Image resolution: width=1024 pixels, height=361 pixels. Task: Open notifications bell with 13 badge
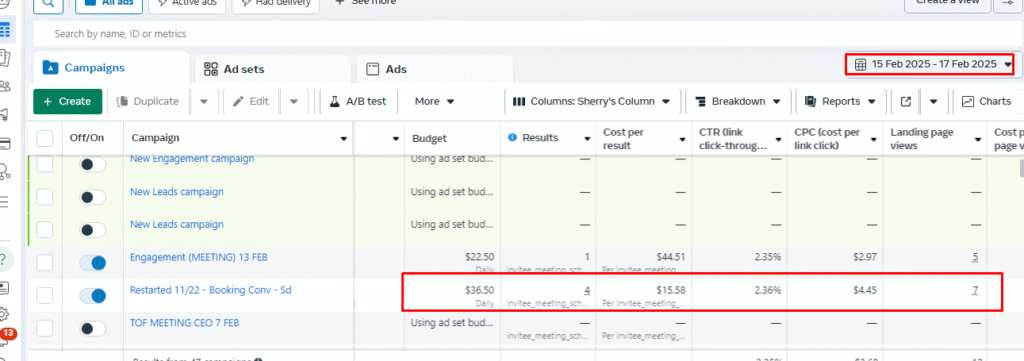point(6,340)
